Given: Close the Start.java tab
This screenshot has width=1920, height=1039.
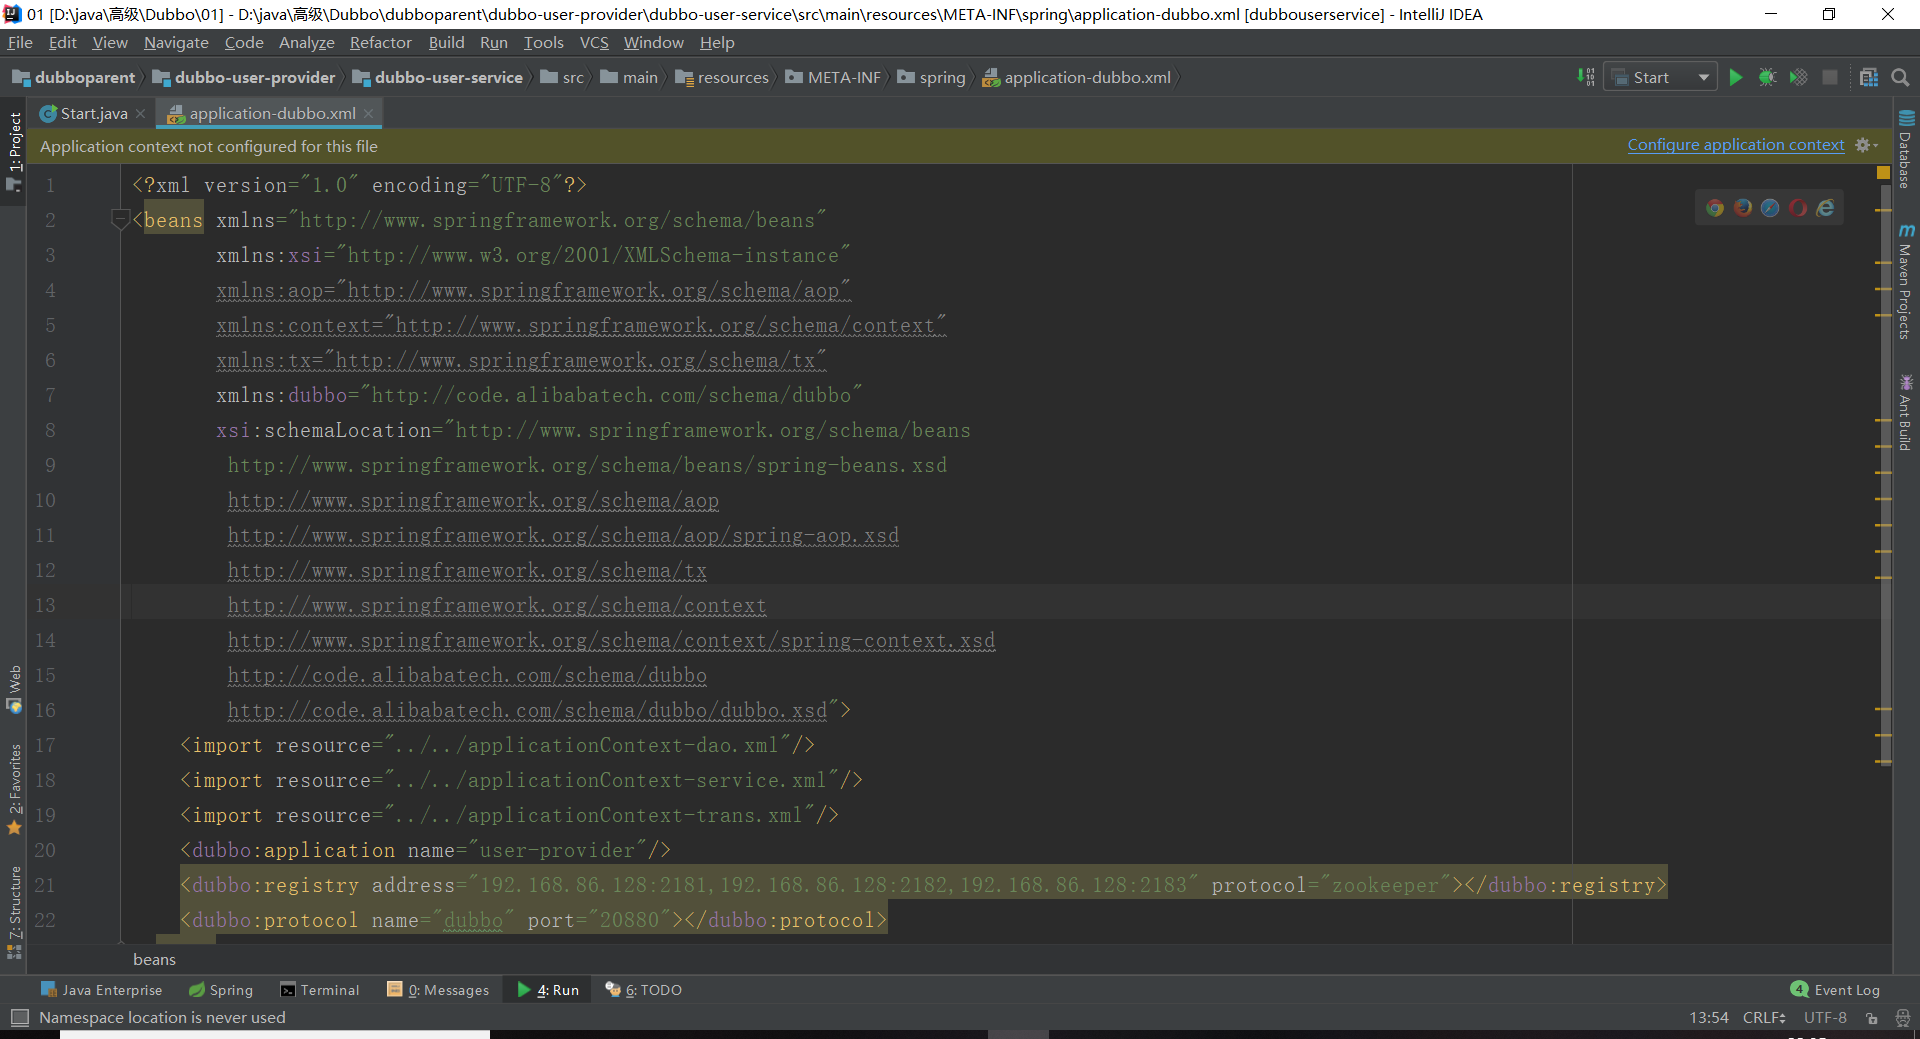Looking at the screenshot, I should pos(141,113).
